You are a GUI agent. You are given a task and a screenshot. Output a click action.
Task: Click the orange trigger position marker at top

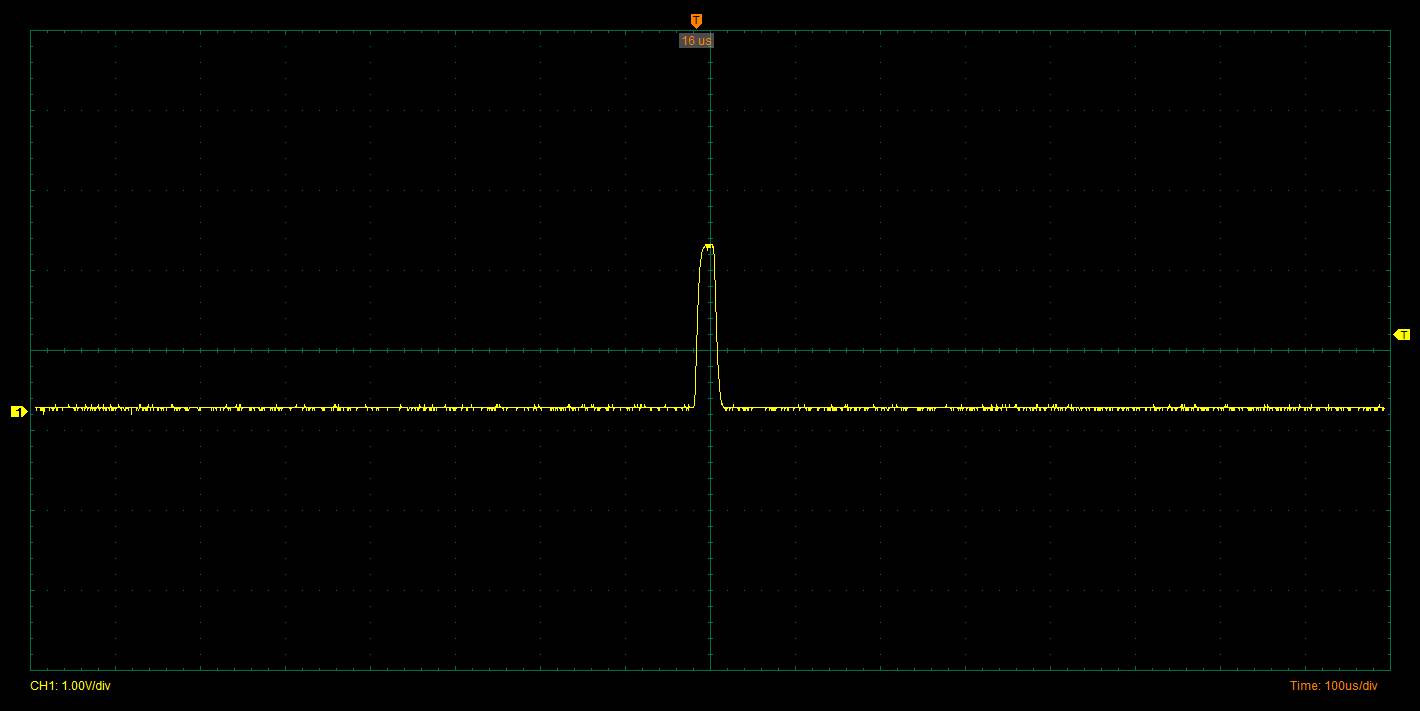696,20
